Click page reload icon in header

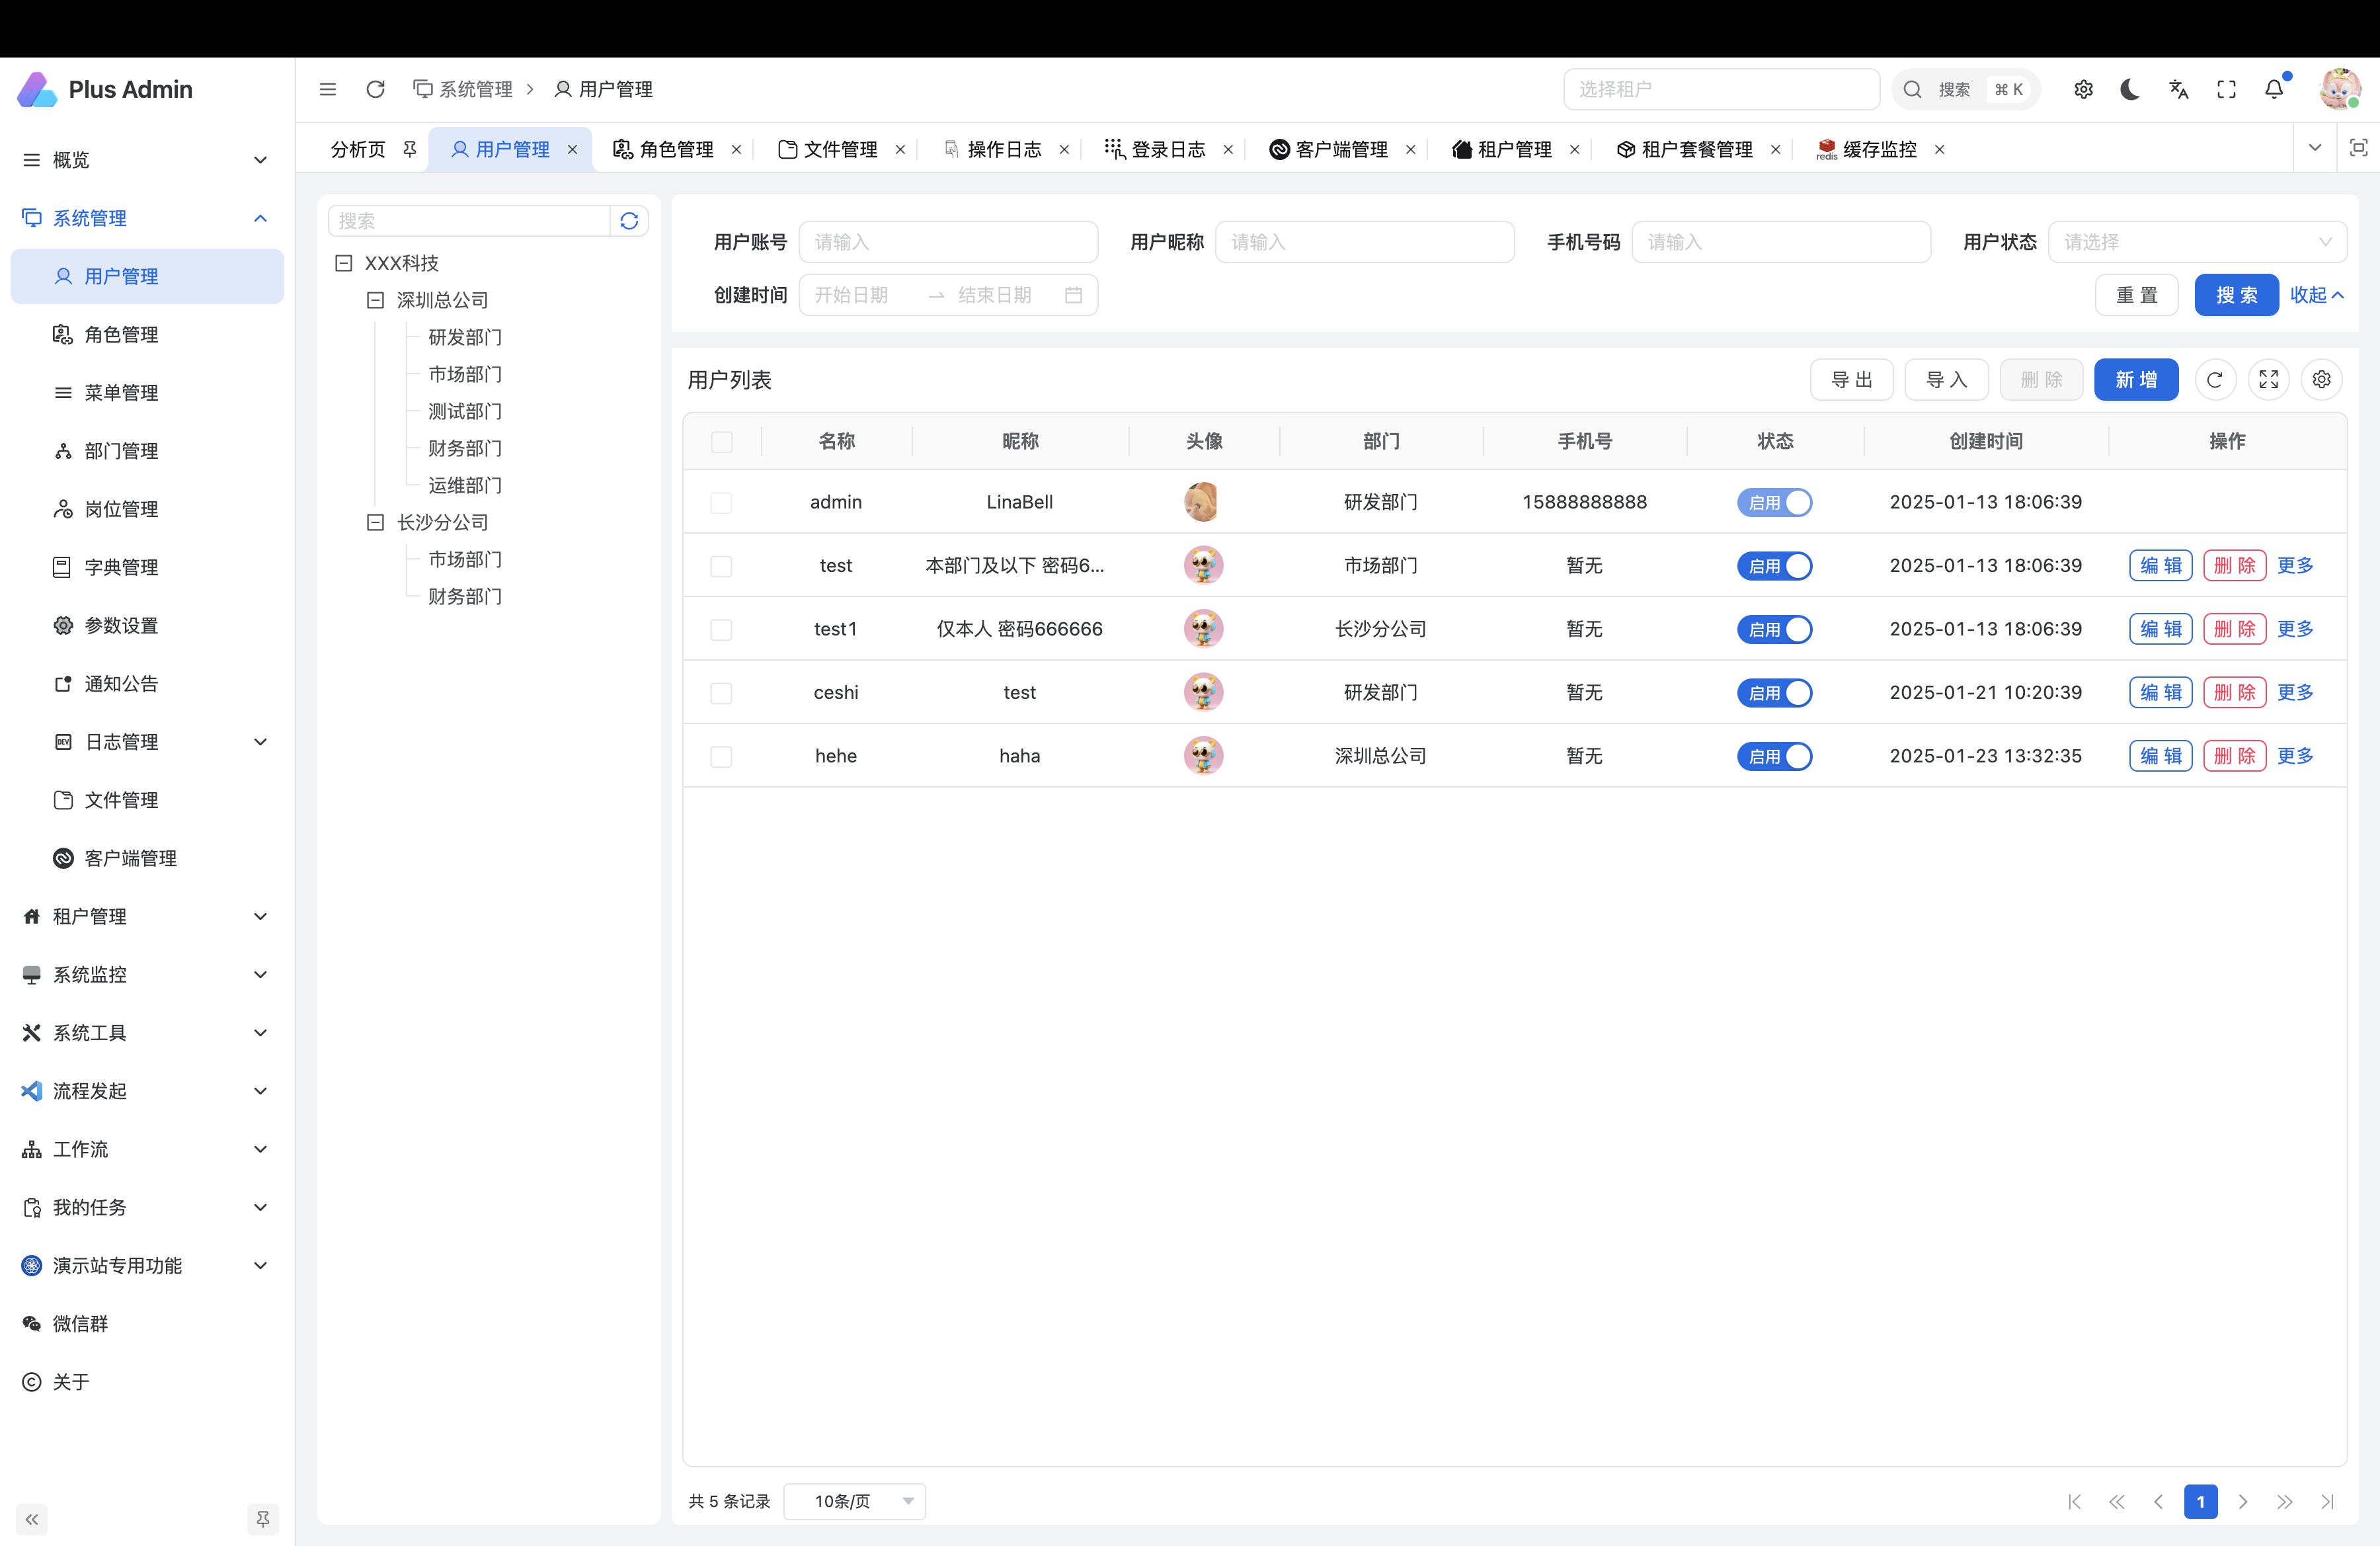point(376,90)
